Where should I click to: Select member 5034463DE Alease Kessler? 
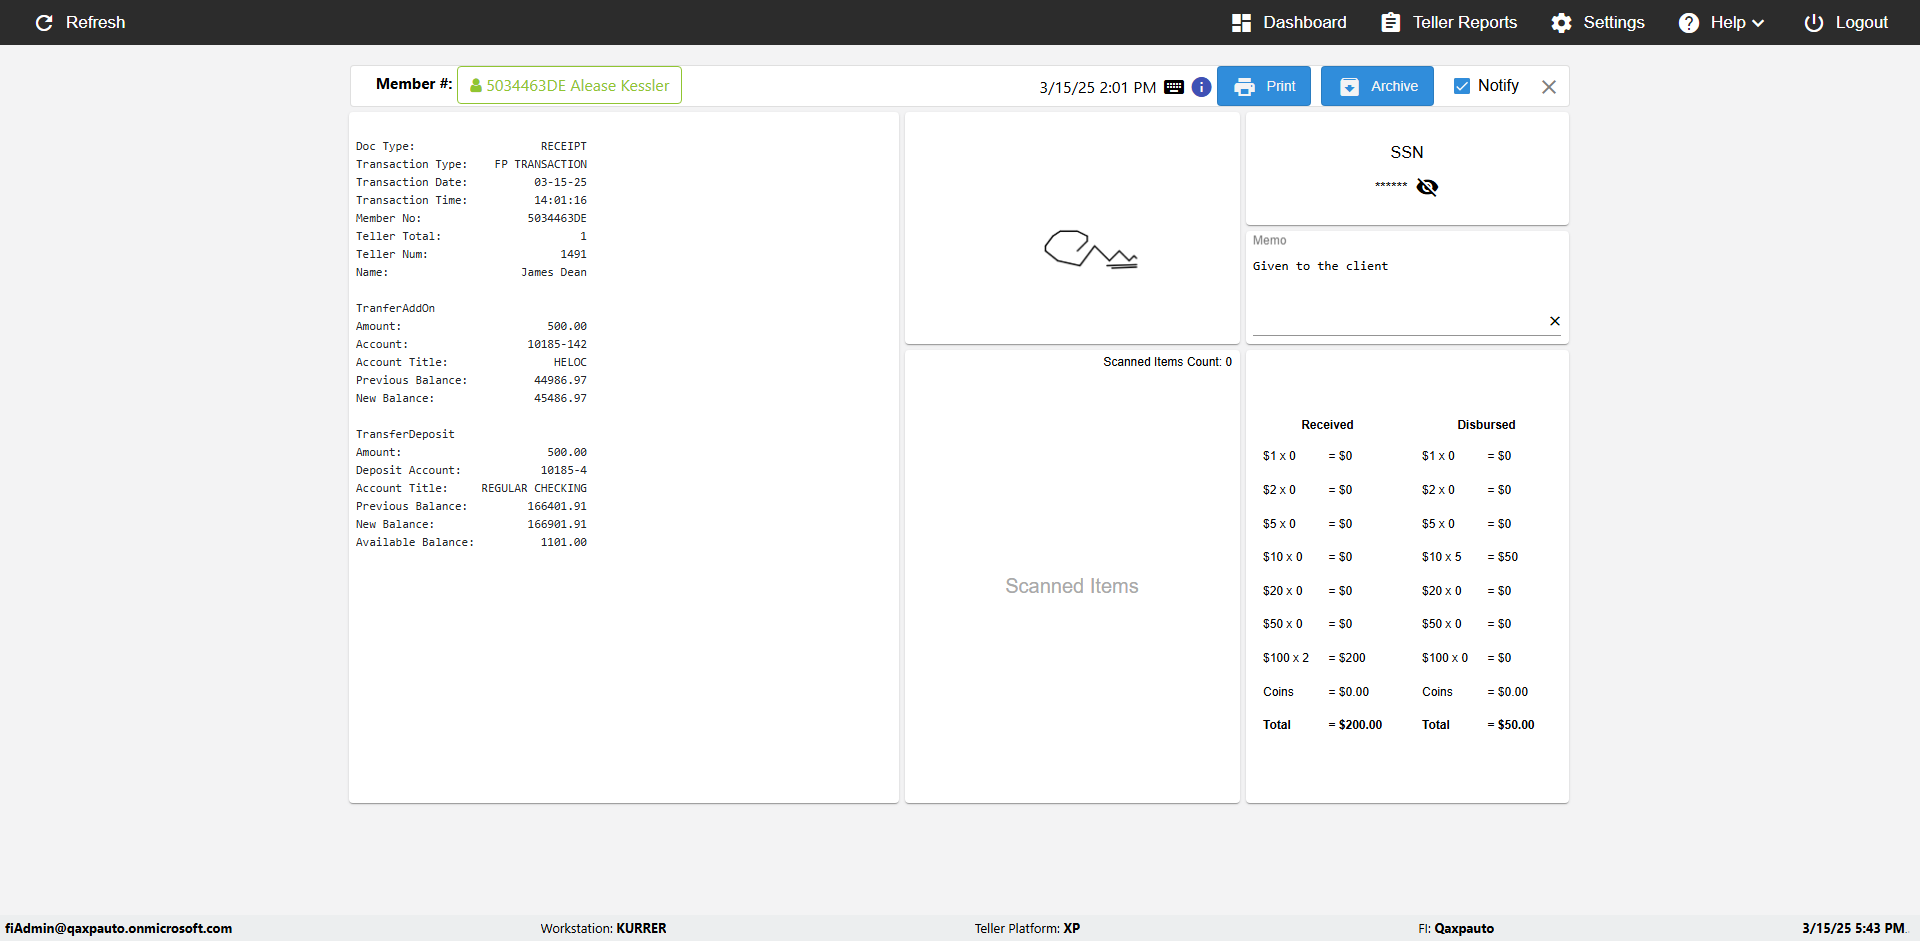(x=569, y=85)
